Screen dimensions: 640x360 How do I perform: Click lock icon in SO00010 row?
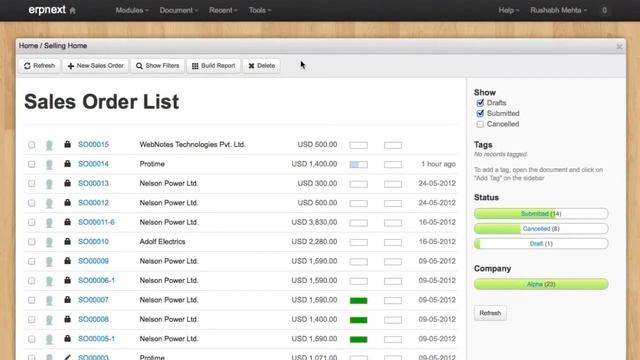pos(67,241)
